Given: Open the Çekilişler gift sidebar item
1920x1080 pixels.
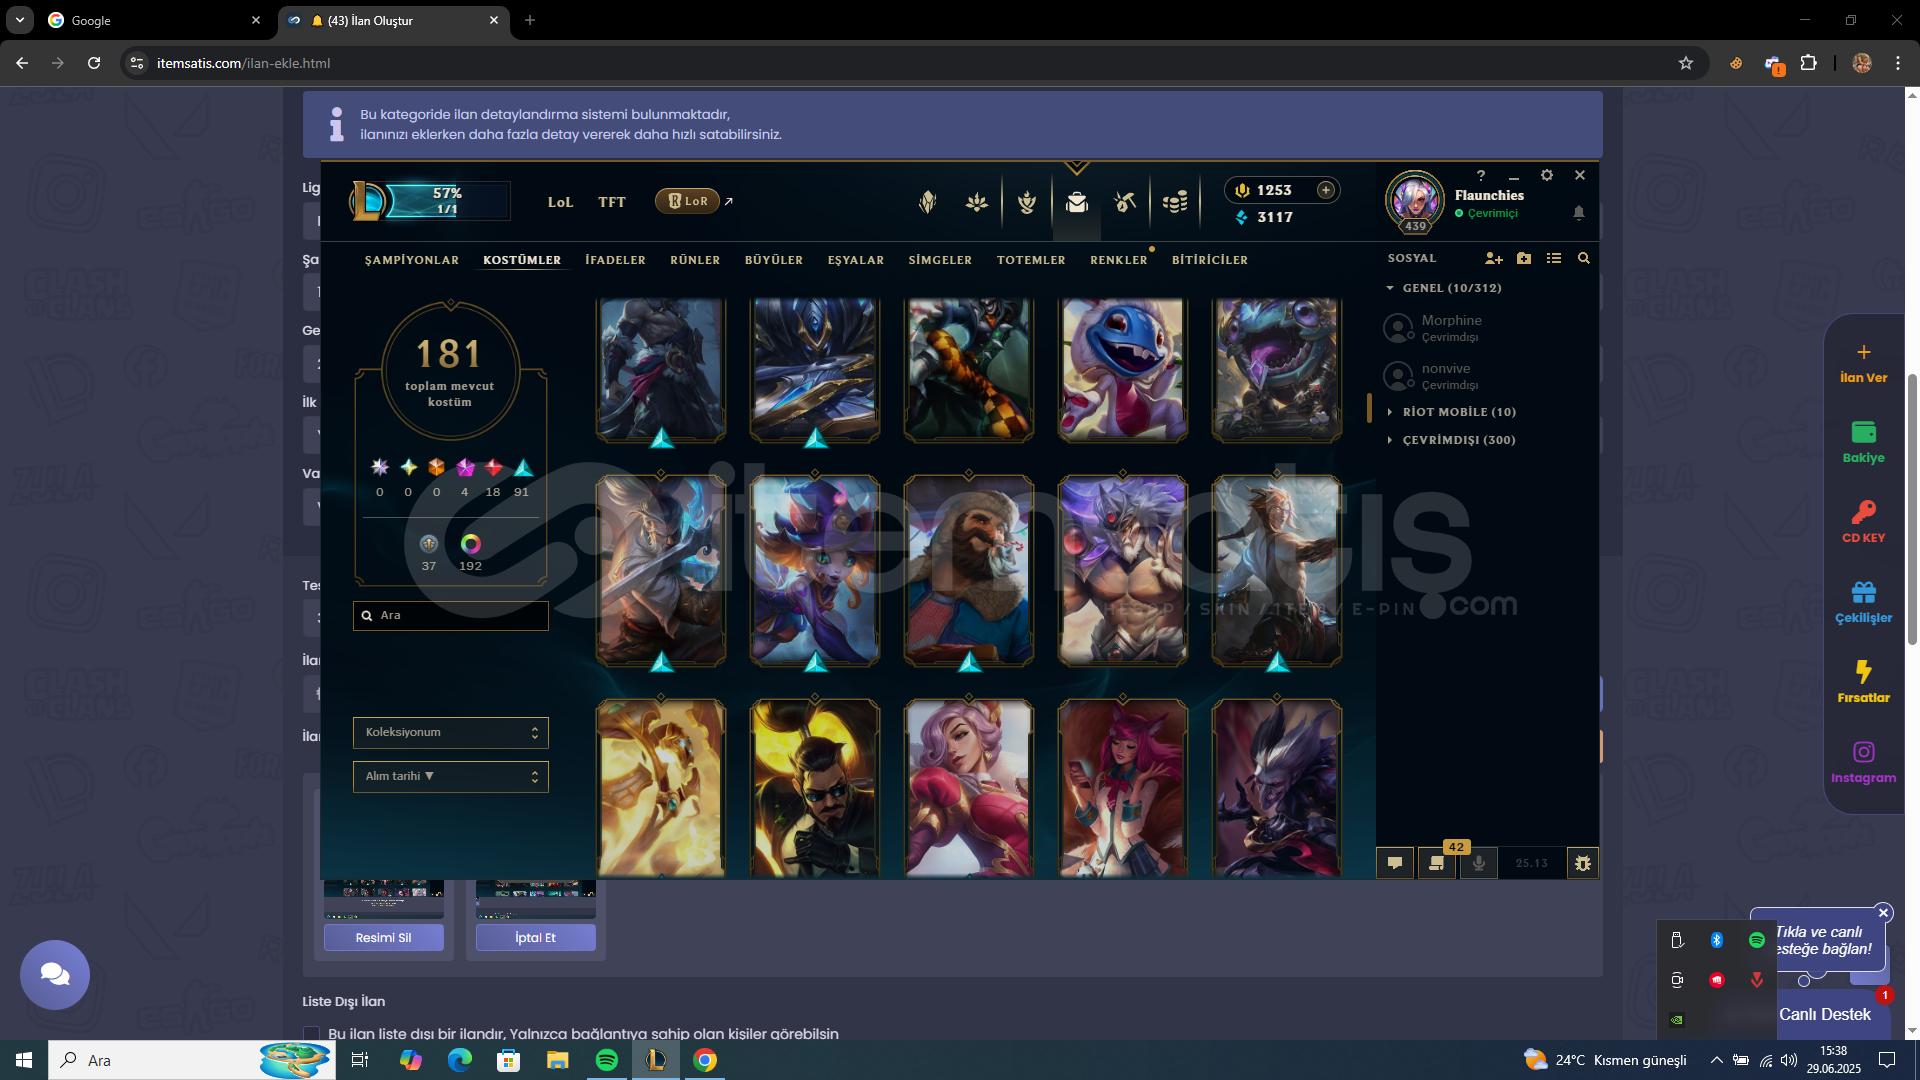Looking at the screenshot, I should (x=1864, y=602).
